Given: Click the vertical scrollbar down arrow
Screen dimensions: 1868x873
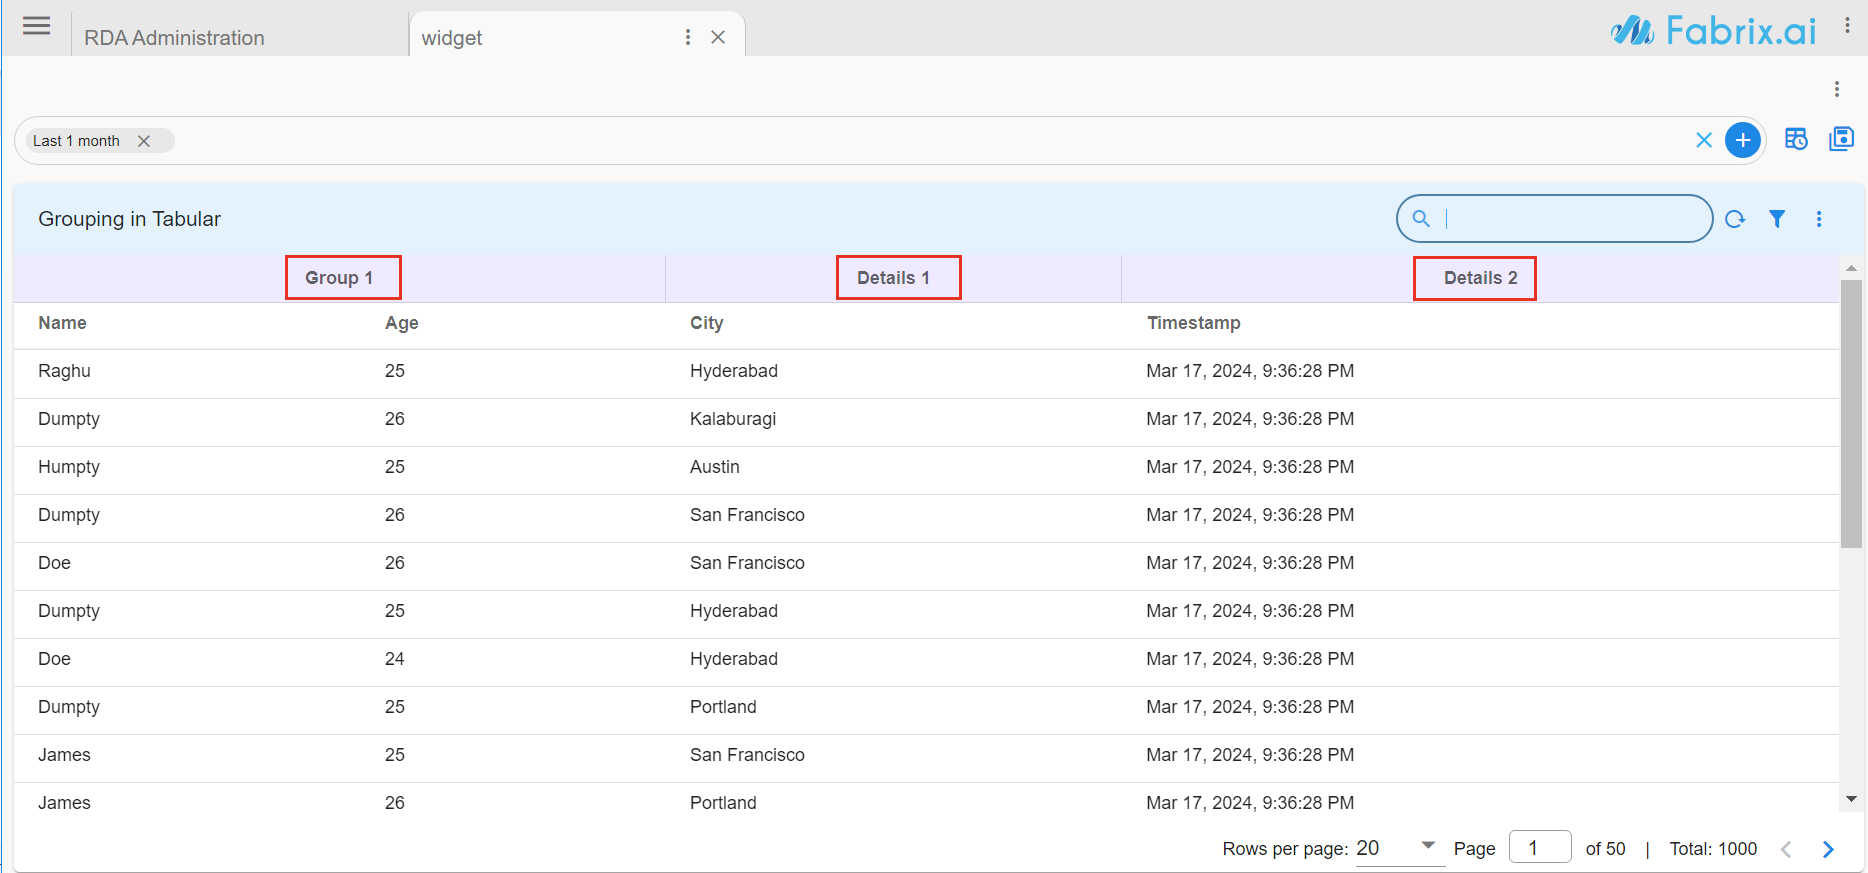Looking at the screenshot, I should click(x=1851, y=799).
